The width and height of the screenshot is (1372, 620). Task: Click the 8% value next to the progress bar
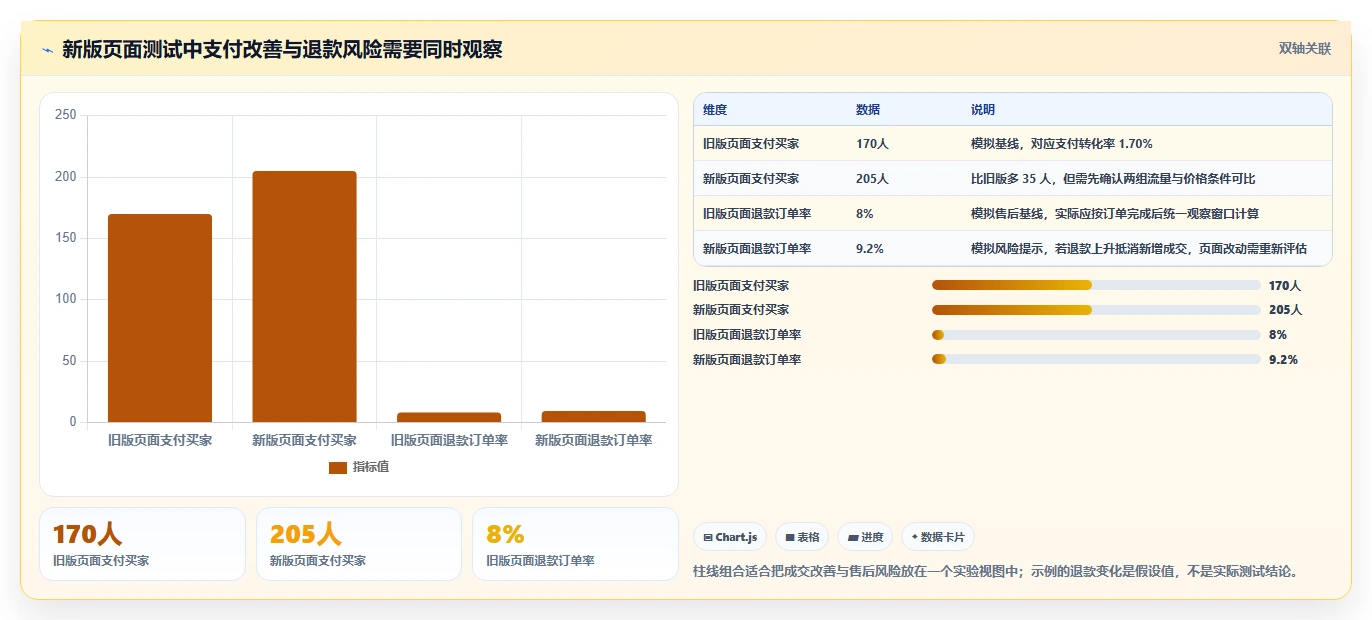(1278, 335)
